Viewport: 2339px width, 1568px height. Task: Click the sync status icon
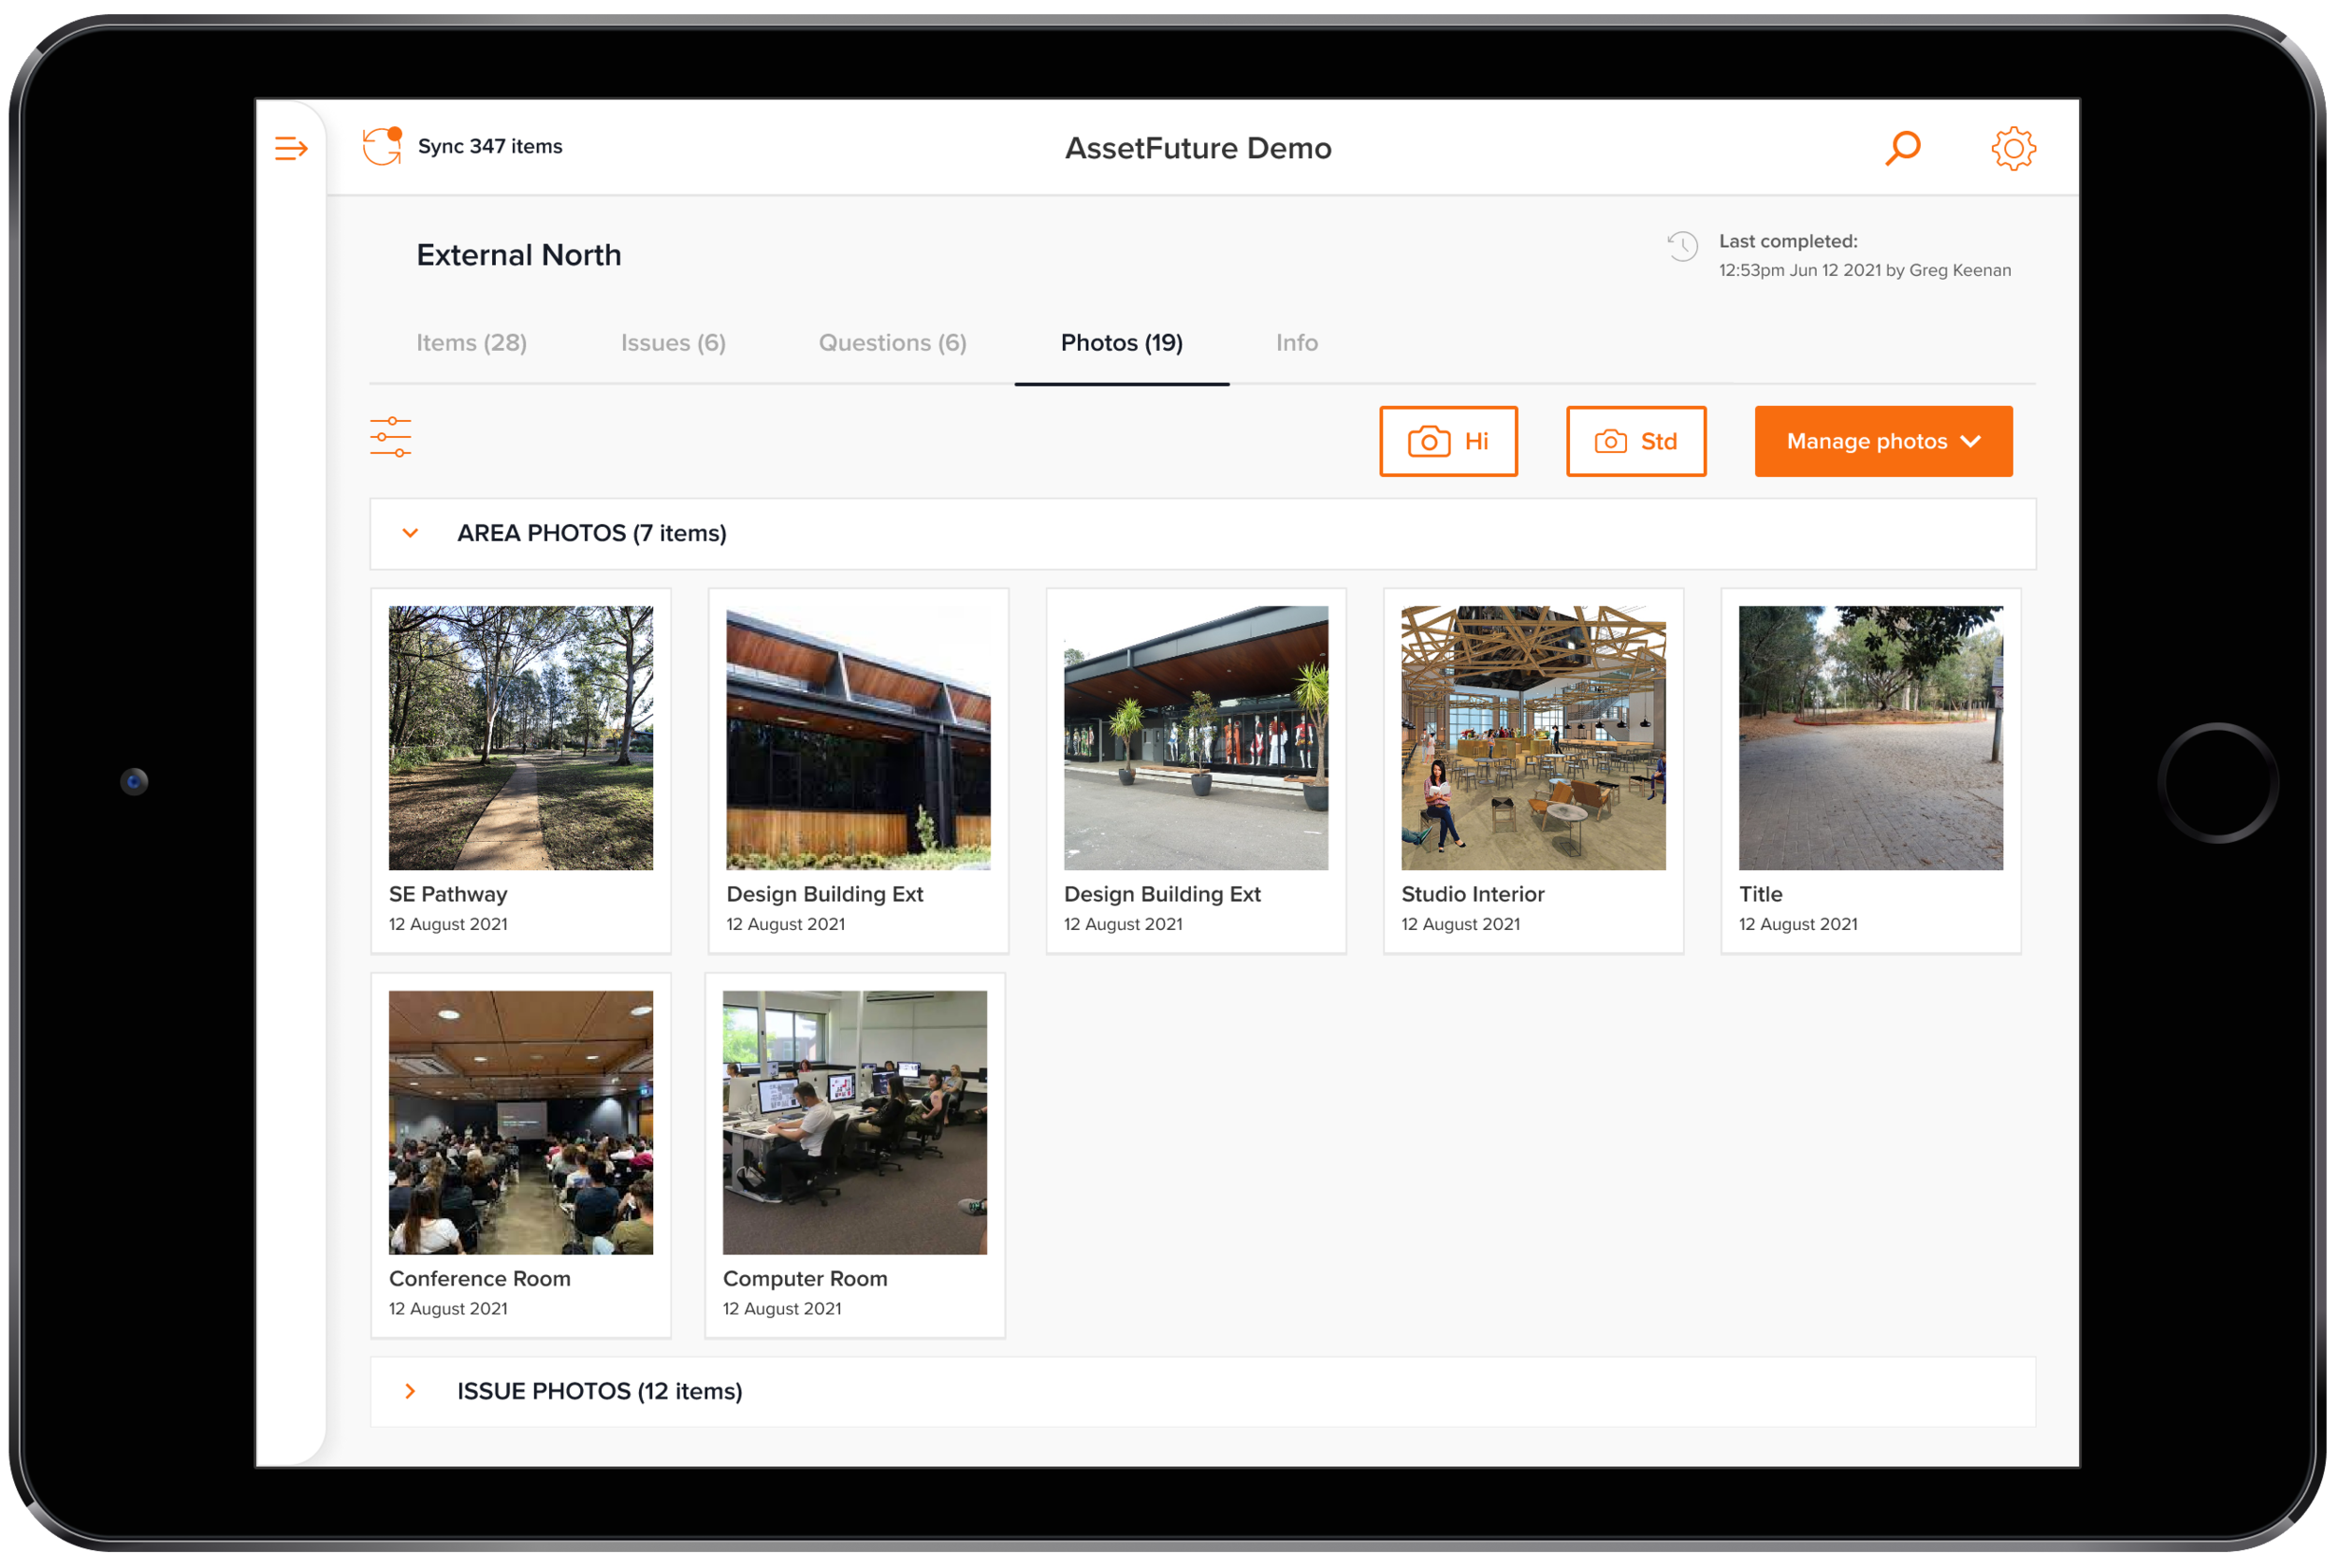[382, 146]
